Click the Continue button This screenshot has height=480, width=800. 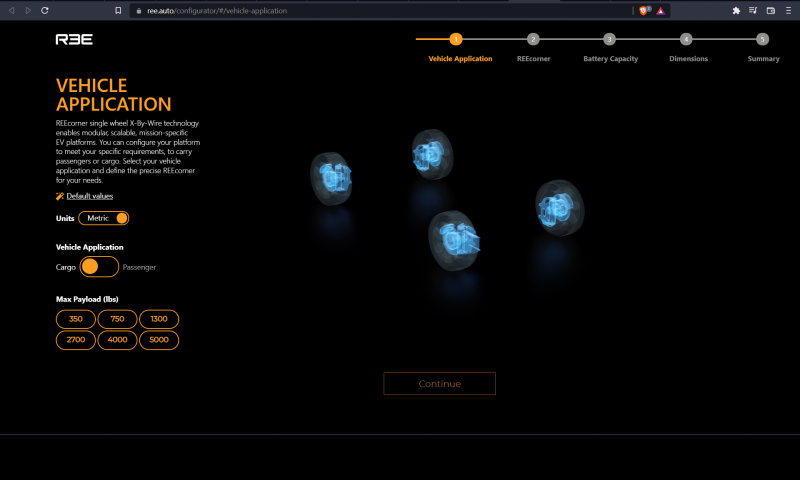point(439,384)
